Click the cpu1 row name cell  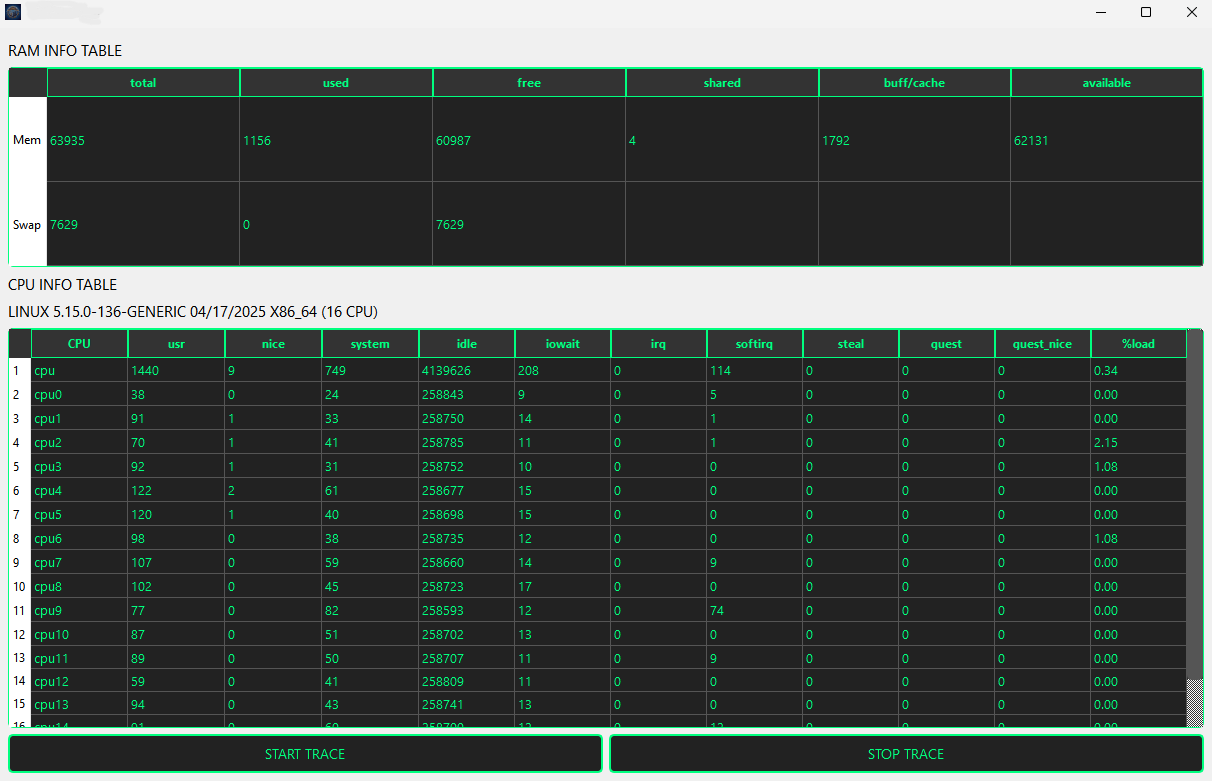click(x=79, y=418)
